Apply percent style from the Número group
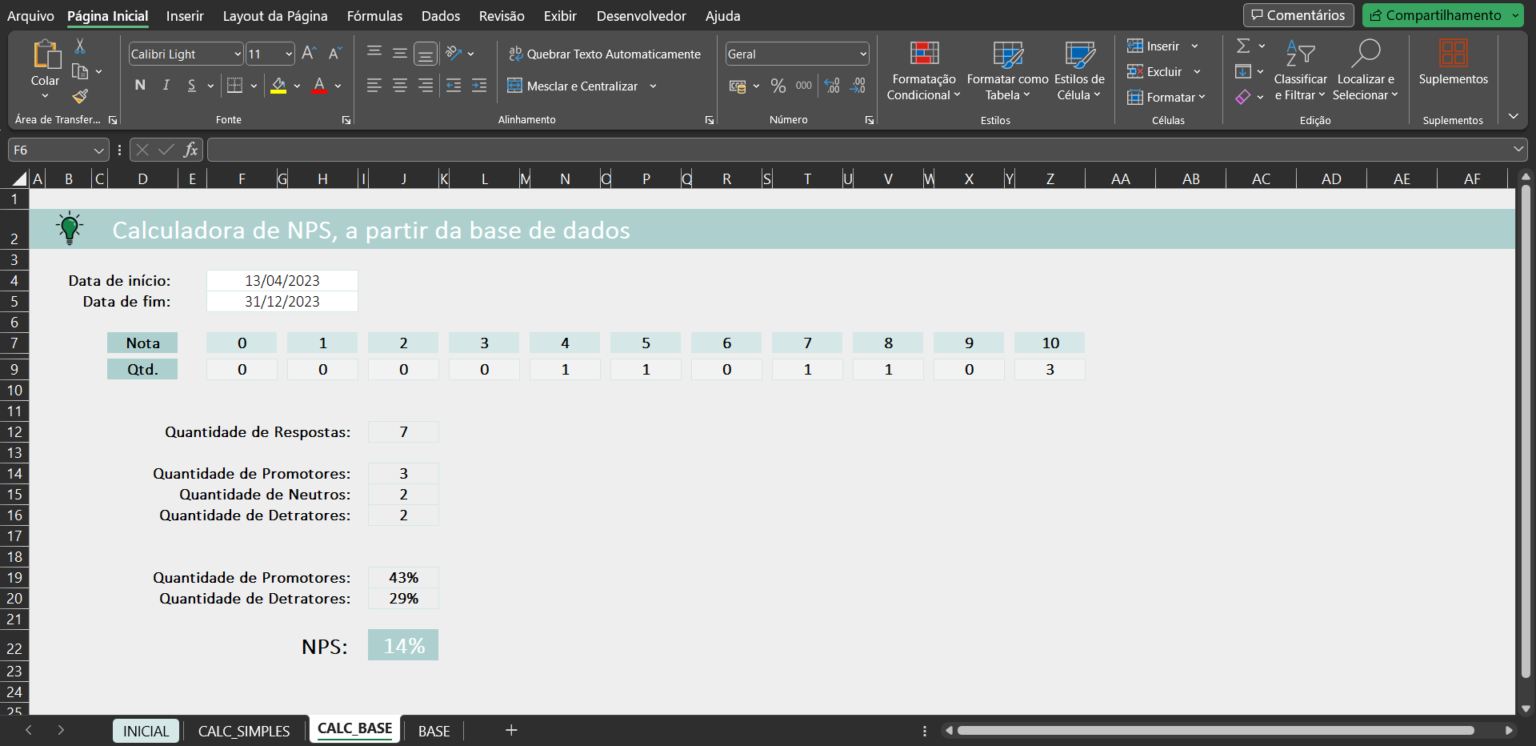 (778, 85)
